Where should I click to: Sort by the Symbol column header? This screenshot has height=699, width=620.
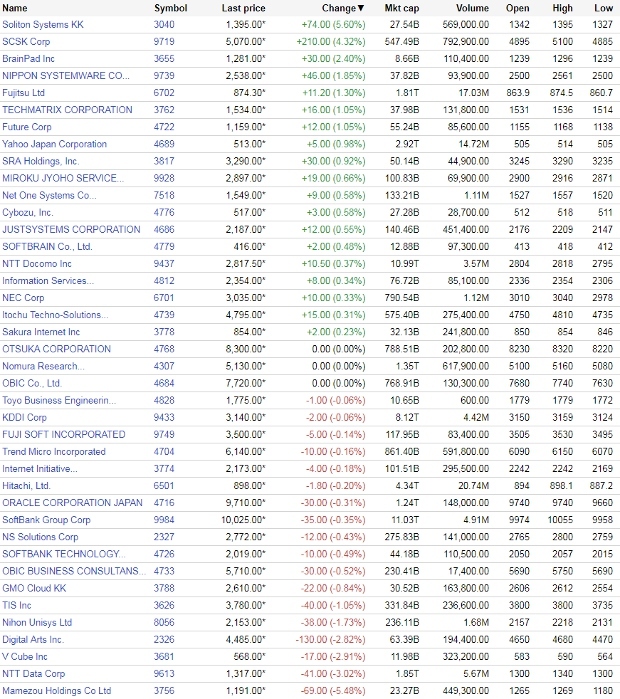[170, 8]
